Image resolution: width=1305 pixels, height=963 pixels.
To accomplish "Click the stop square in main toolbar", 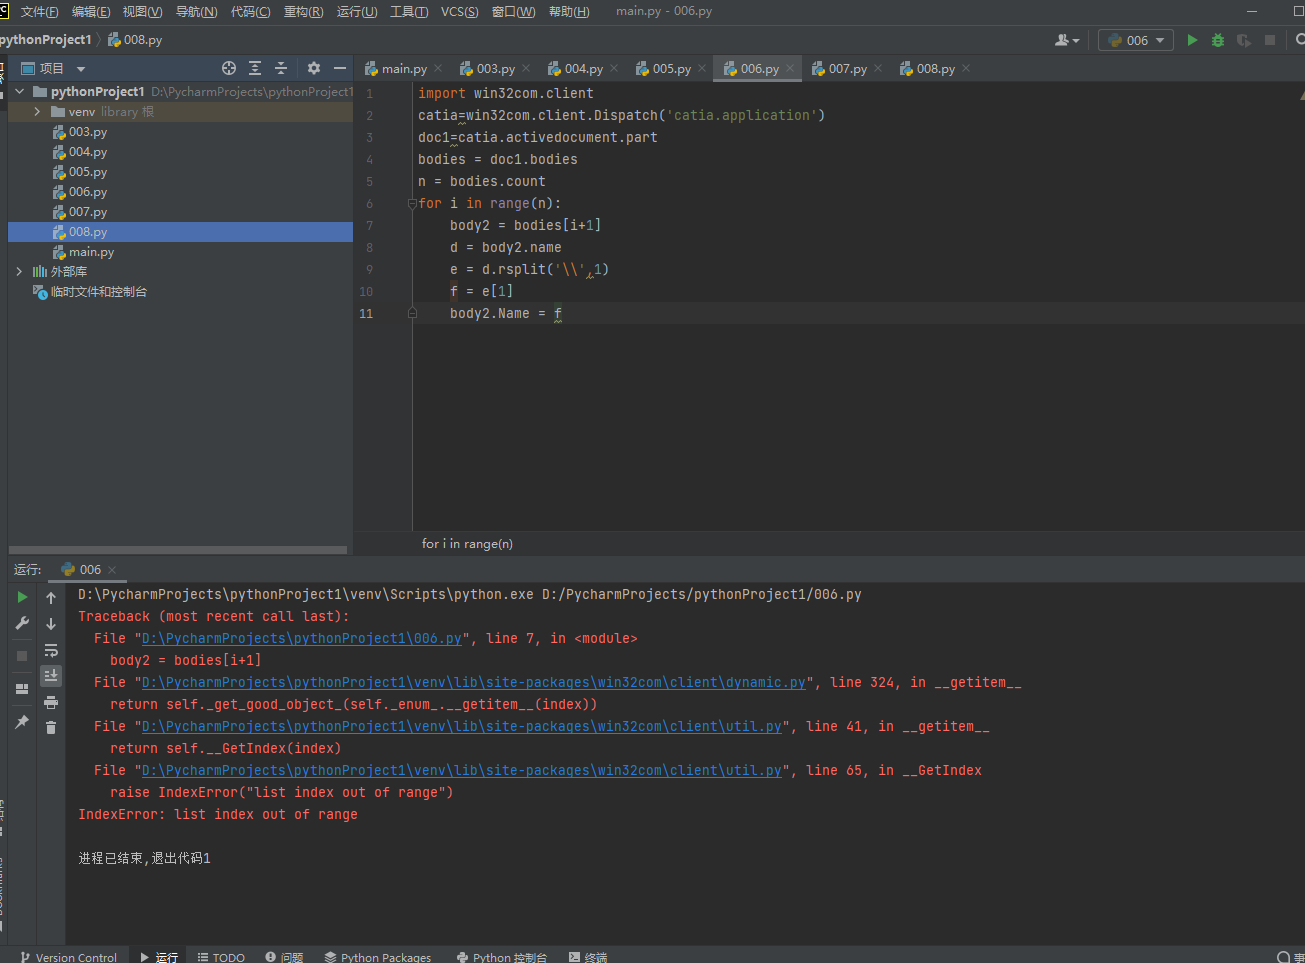I will click(1270, 40).
